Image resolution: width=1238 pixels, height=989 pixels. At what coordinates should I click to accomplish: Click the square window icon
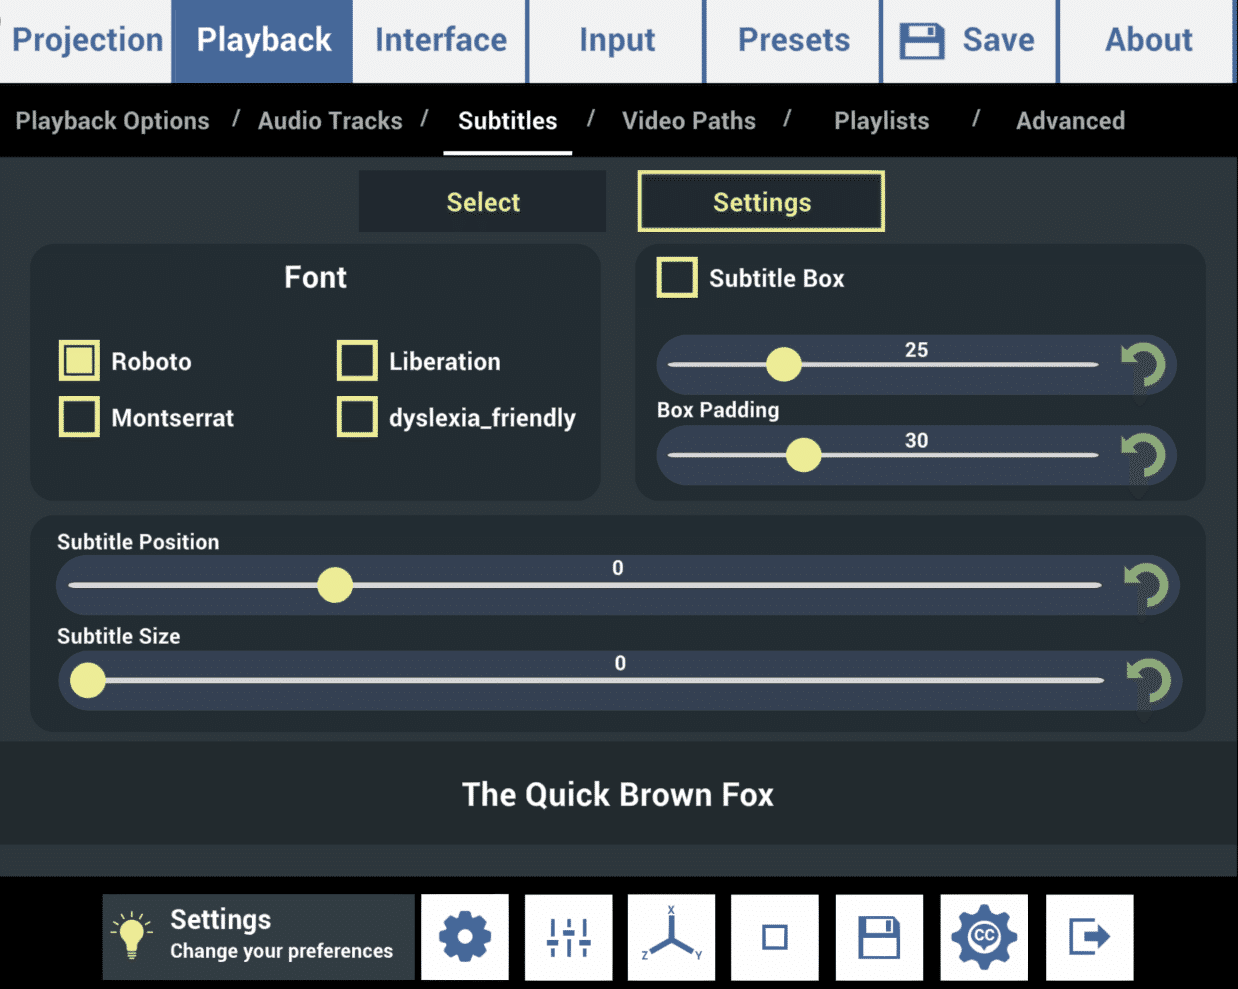point(775,937)
